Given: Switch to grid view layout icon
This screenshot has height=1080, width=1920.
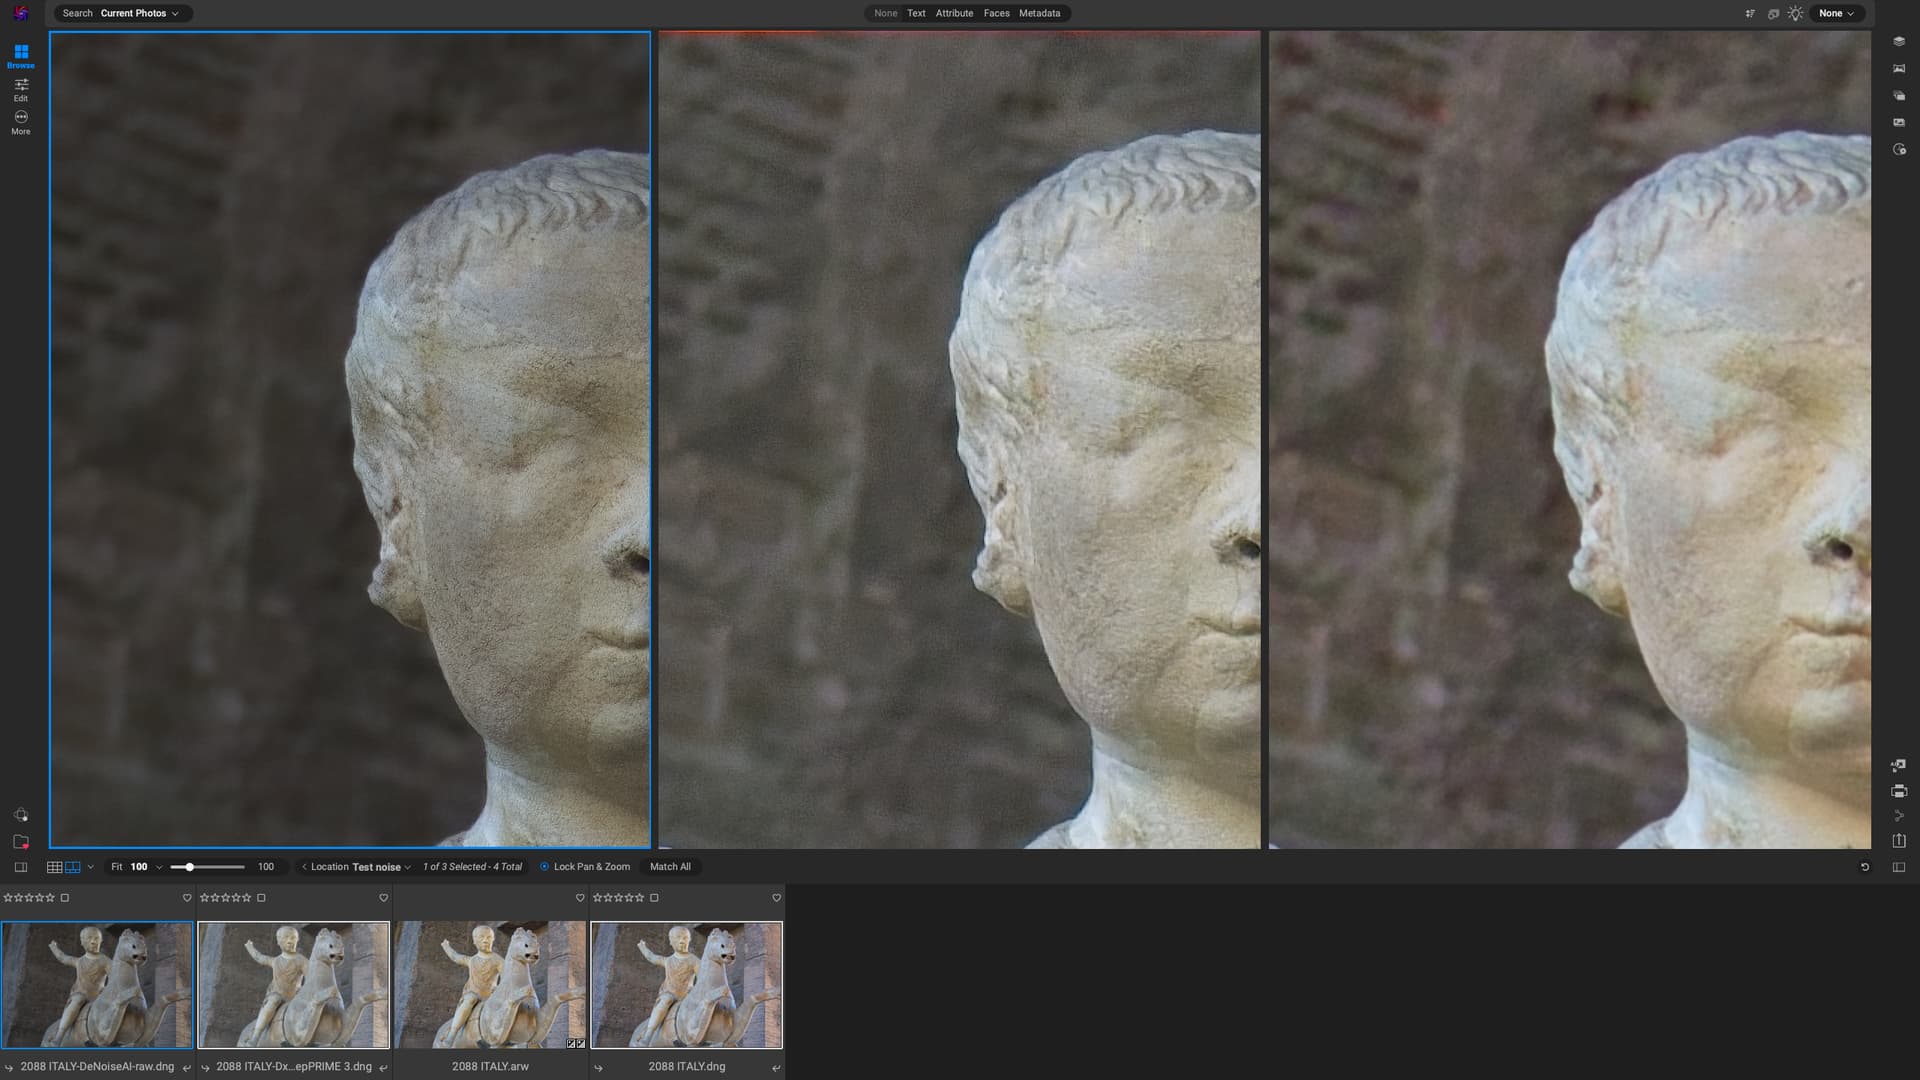Looking at the screenshot, I should point(54,867).
